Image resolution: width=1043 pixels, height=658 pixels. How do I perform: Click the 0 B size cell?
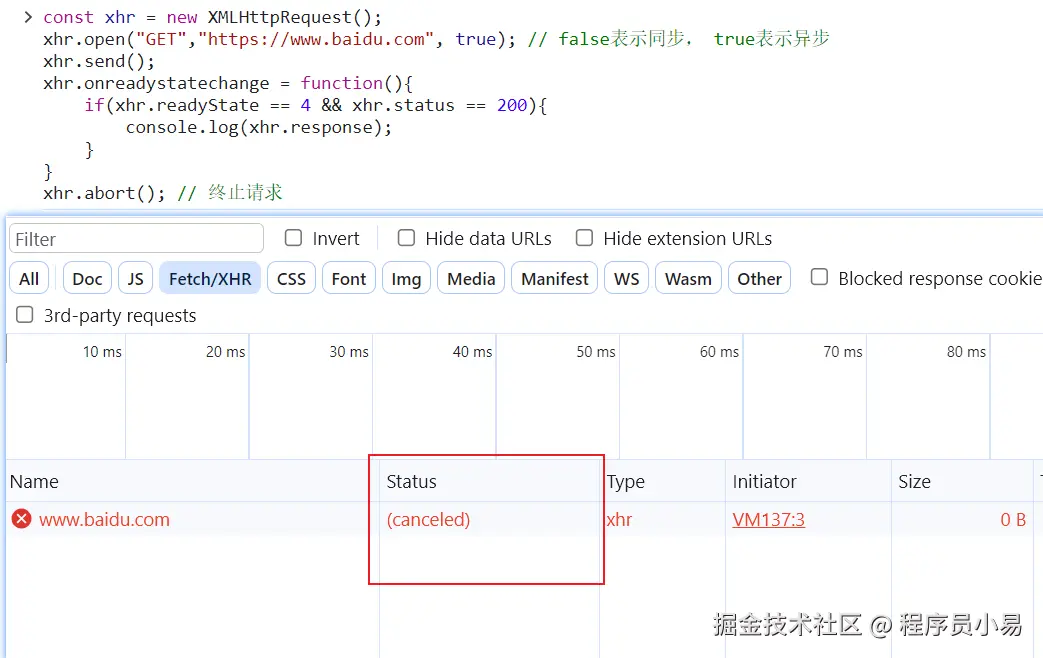pyautogui.click(x=1013, y=519)
